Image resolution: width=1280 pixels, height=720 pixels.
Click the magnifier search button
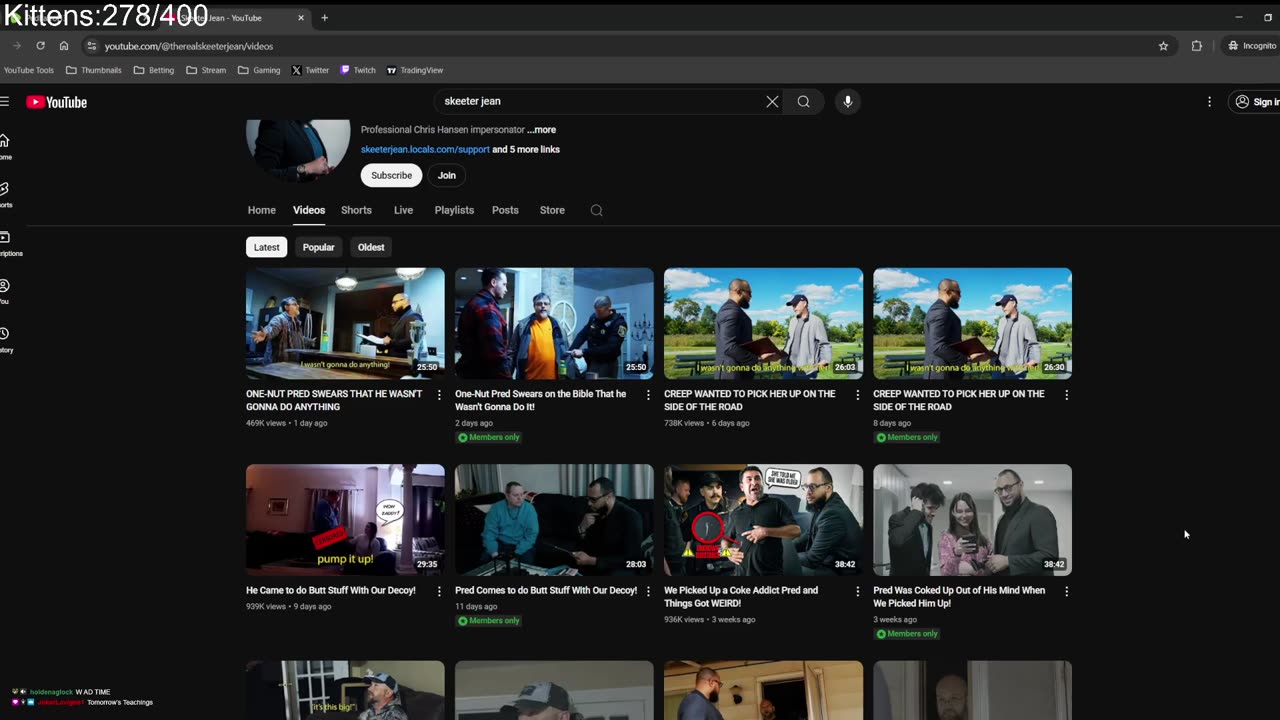click(x=803, y=101)
